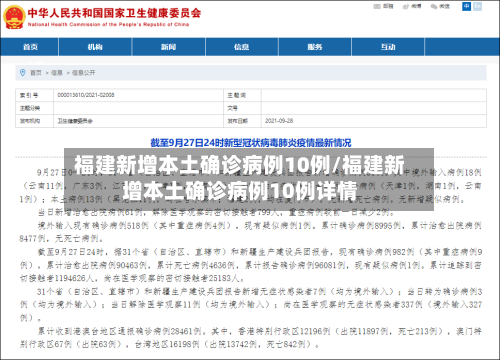The width and height of the screenshot is (500, 360).
Task: Click the national emblem logo
Action: click(14, 17)
